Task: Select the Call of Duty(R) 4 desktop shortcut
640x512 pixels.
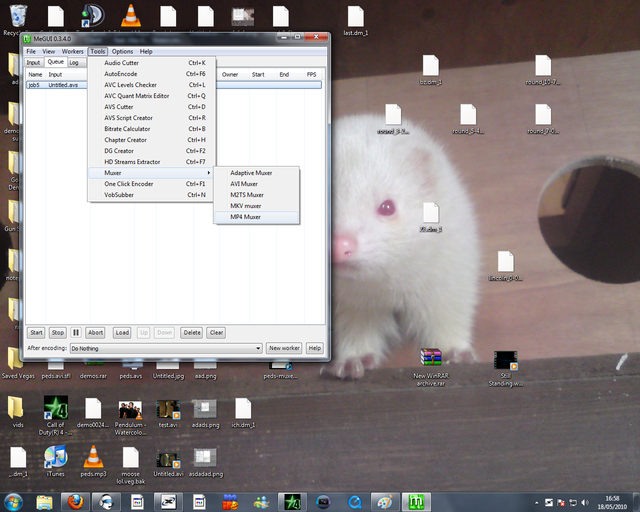Action: [56, 416]
